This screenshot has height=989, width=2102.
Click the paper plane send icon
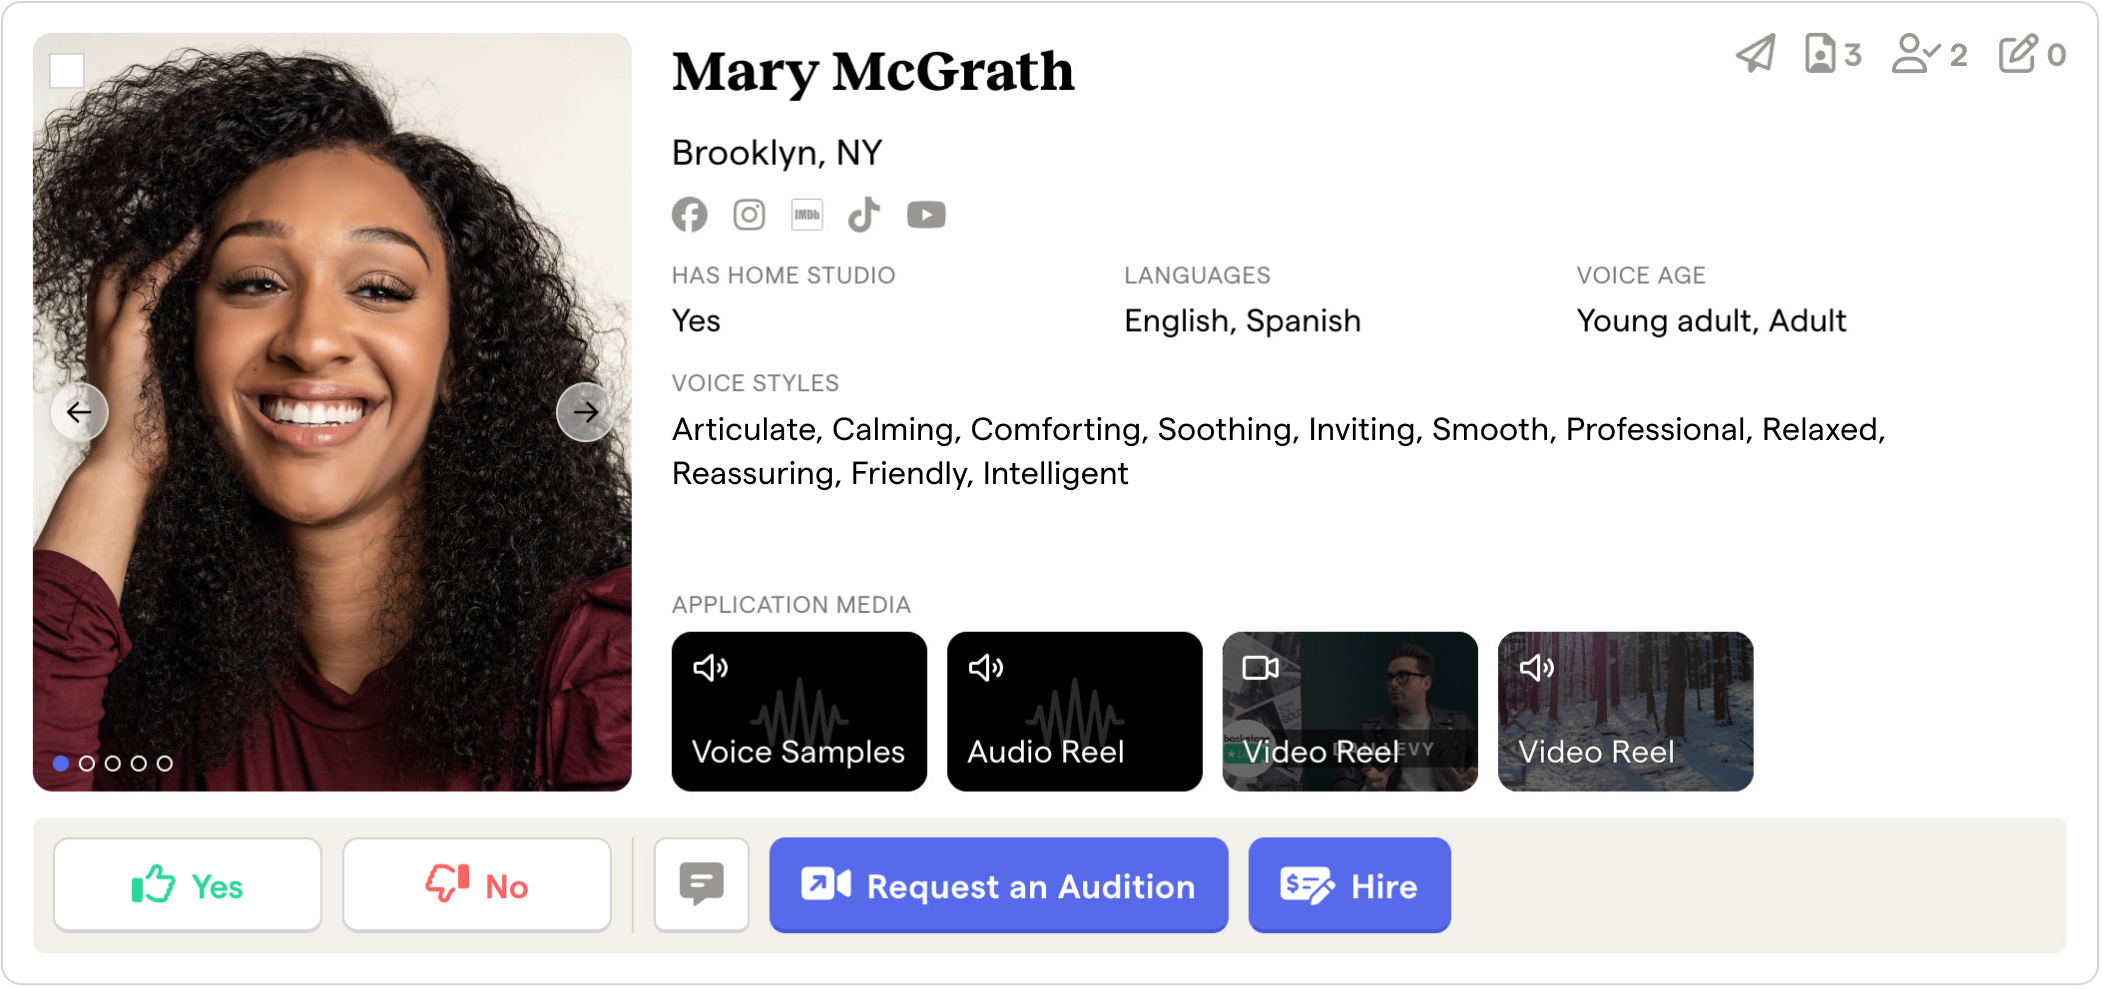coord(1756,54)
